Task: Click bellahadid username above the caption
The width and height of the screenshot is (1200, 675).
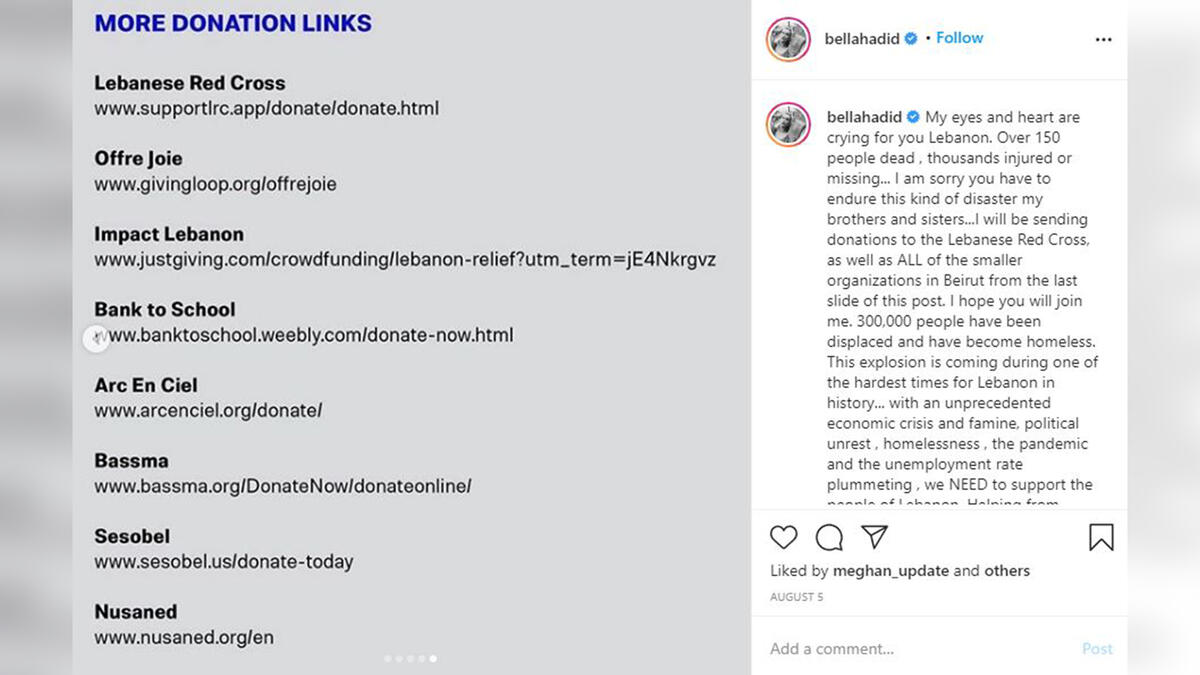Action: (864, 117)
